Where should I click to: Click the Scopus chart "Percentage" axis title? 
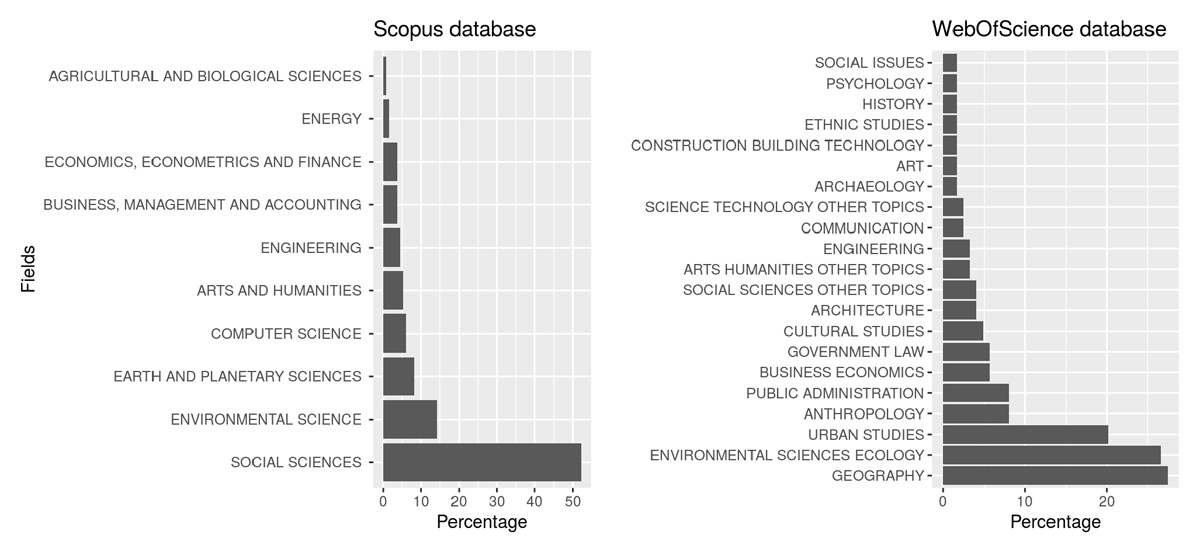click(x=482, y=522)
